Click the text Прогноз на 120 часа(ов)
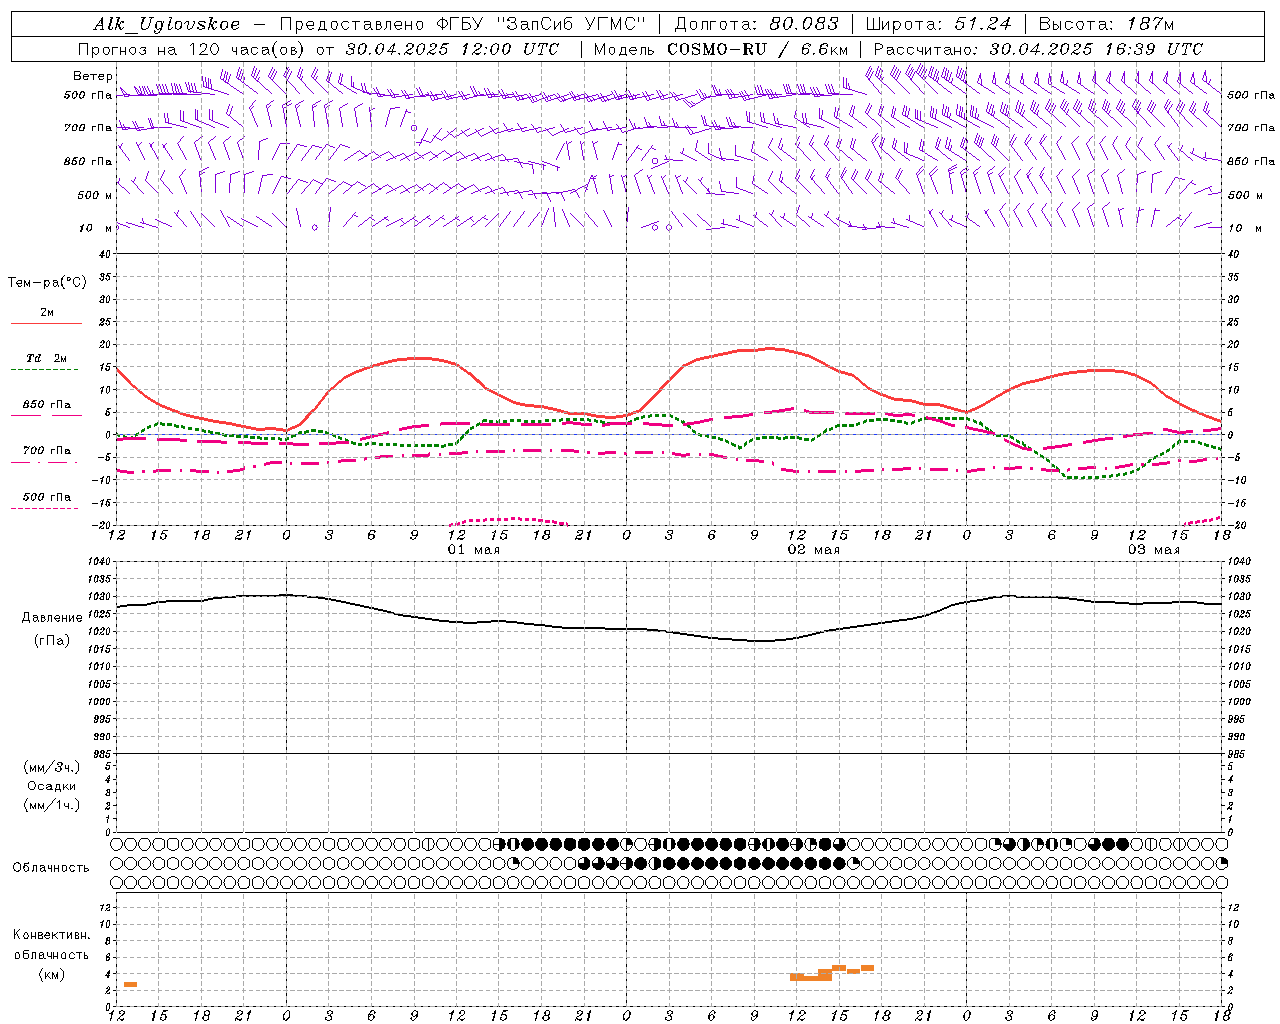Viewport: 1280px width, 1024px height. tap(191, 49)
